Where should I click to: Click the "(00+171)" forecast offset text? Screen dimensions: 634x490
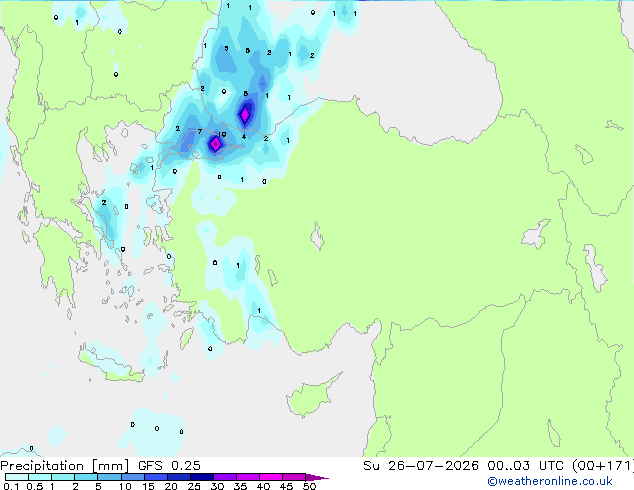(x=602, y=466)
